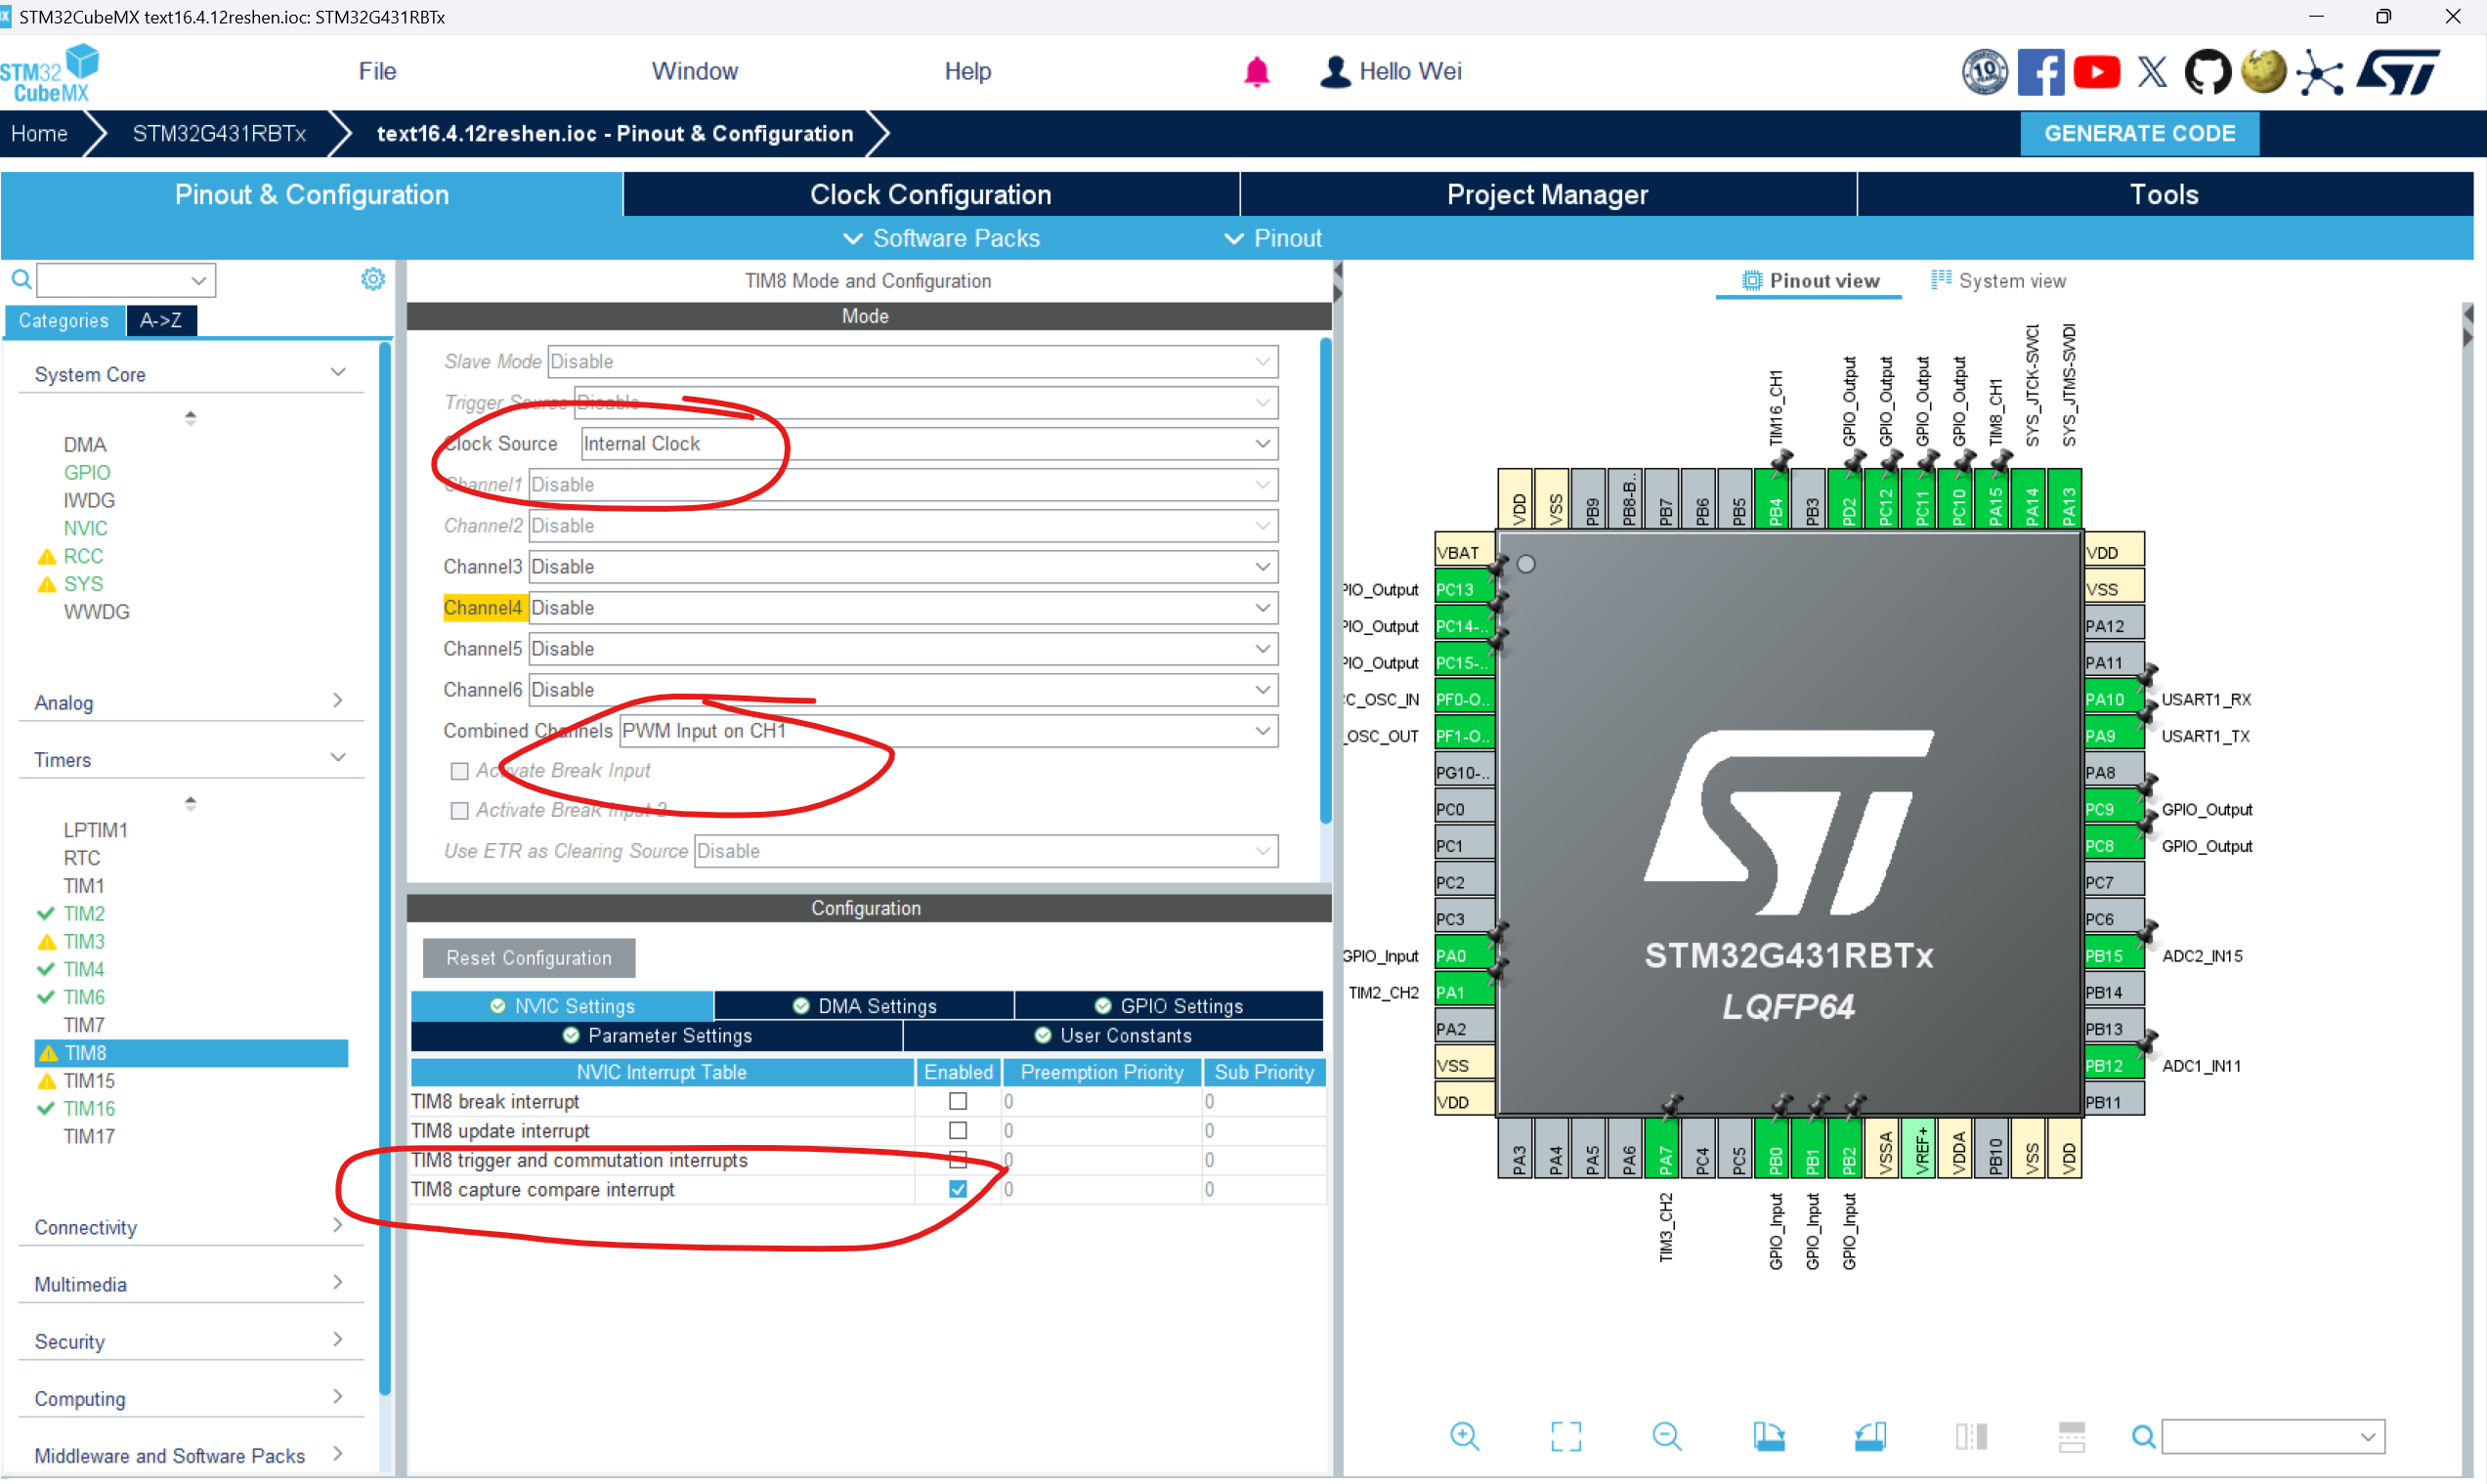Click the Facebook icon in header
Screen dimensions: 2487x1484
pos(2040,72)
